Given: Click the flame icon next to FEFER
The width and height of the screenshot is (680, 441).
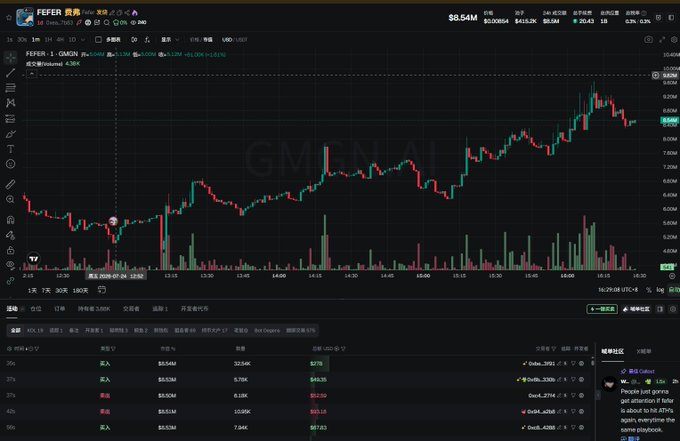Looking at the screenshot, I should coord(135,13).
